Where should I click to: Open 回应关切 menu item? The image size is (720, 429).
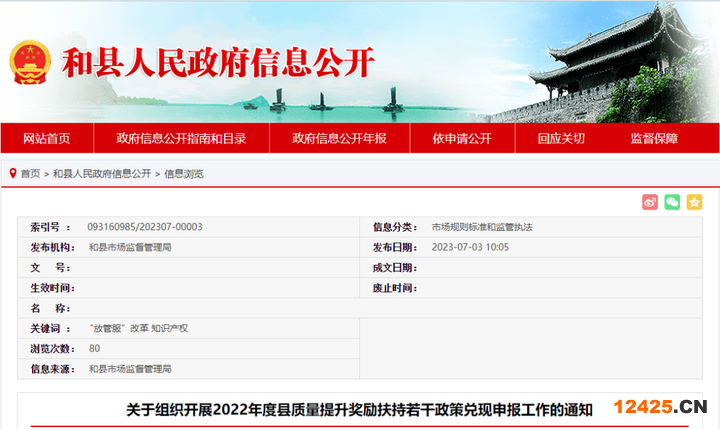(x=561, y=138)
